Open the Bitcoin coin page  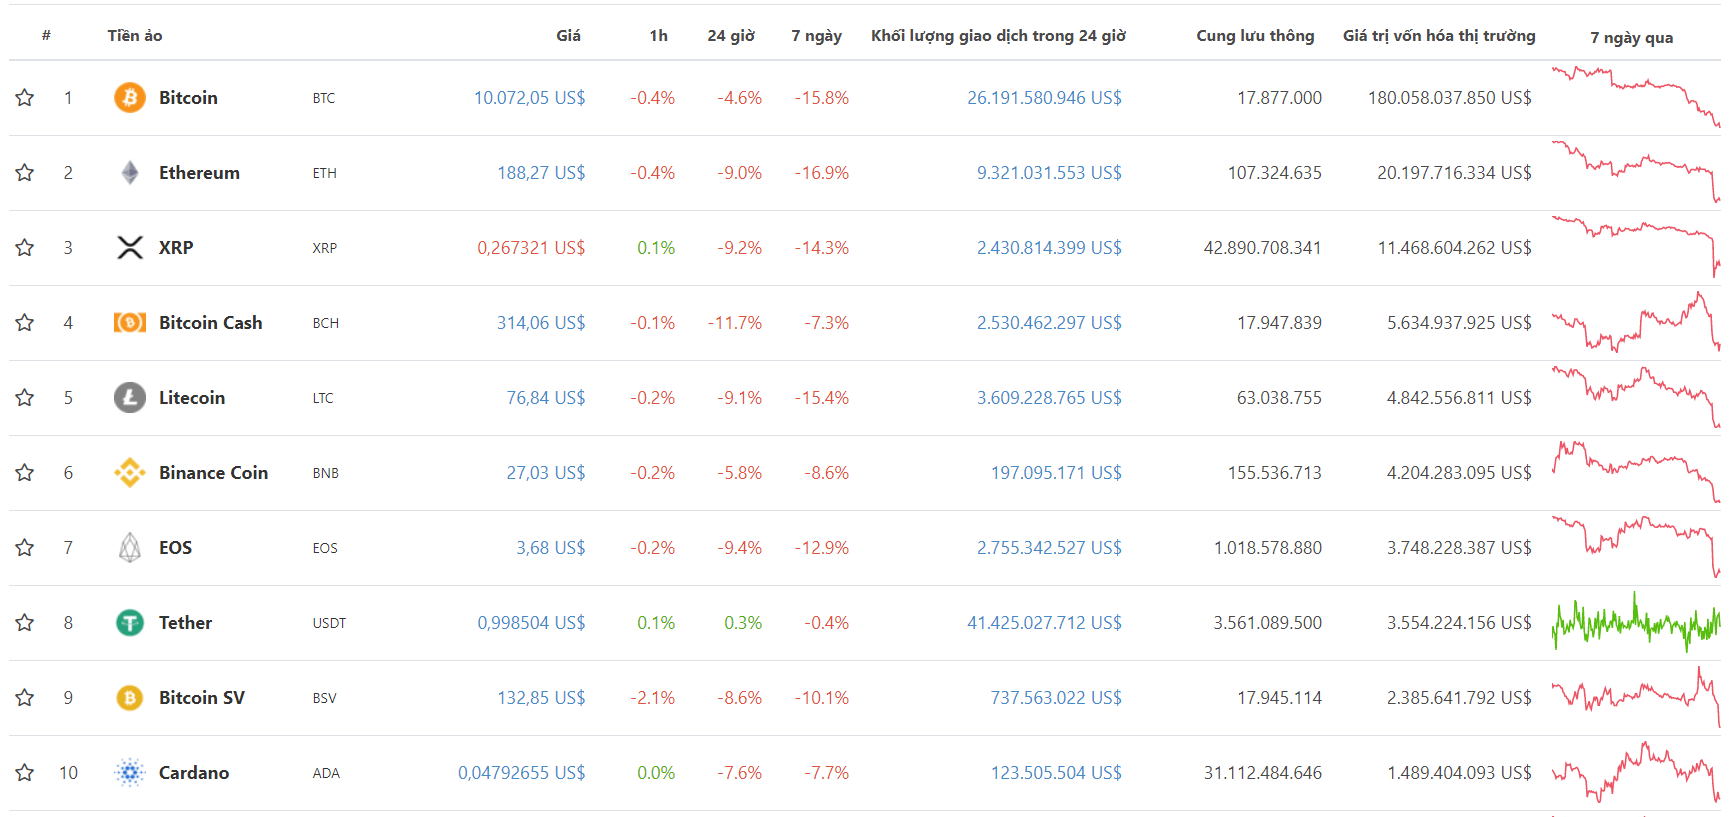pos(188,98)
